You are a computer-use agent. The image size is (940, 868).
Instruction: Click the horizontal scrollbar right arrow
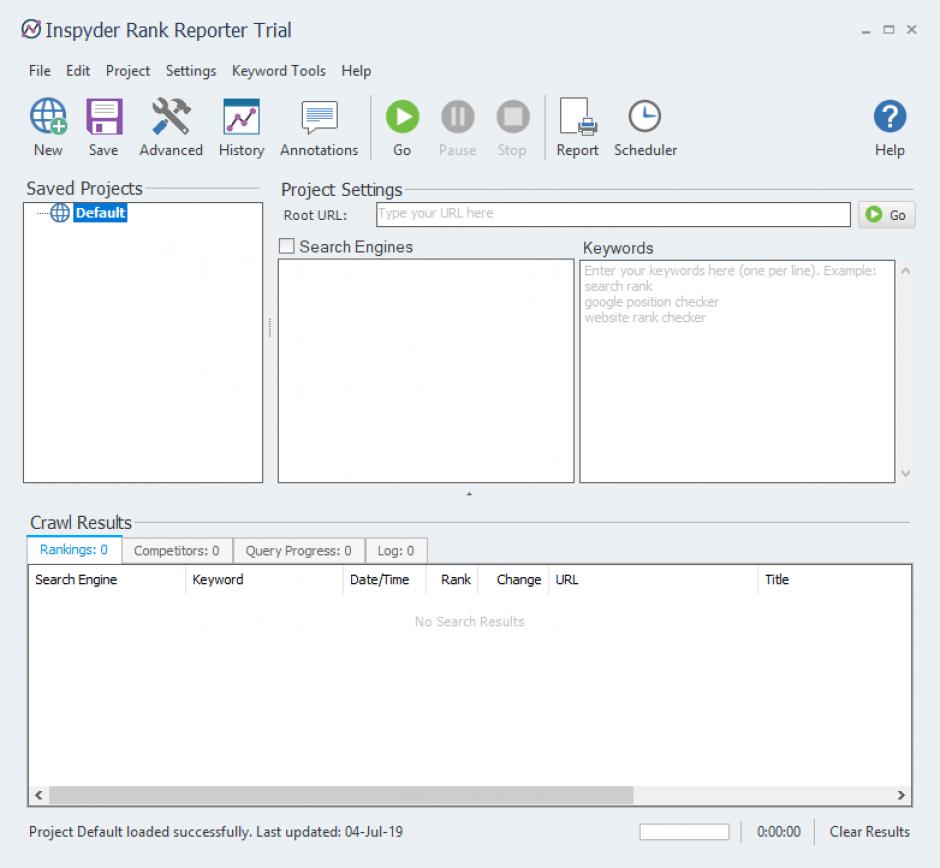point(901,795)
